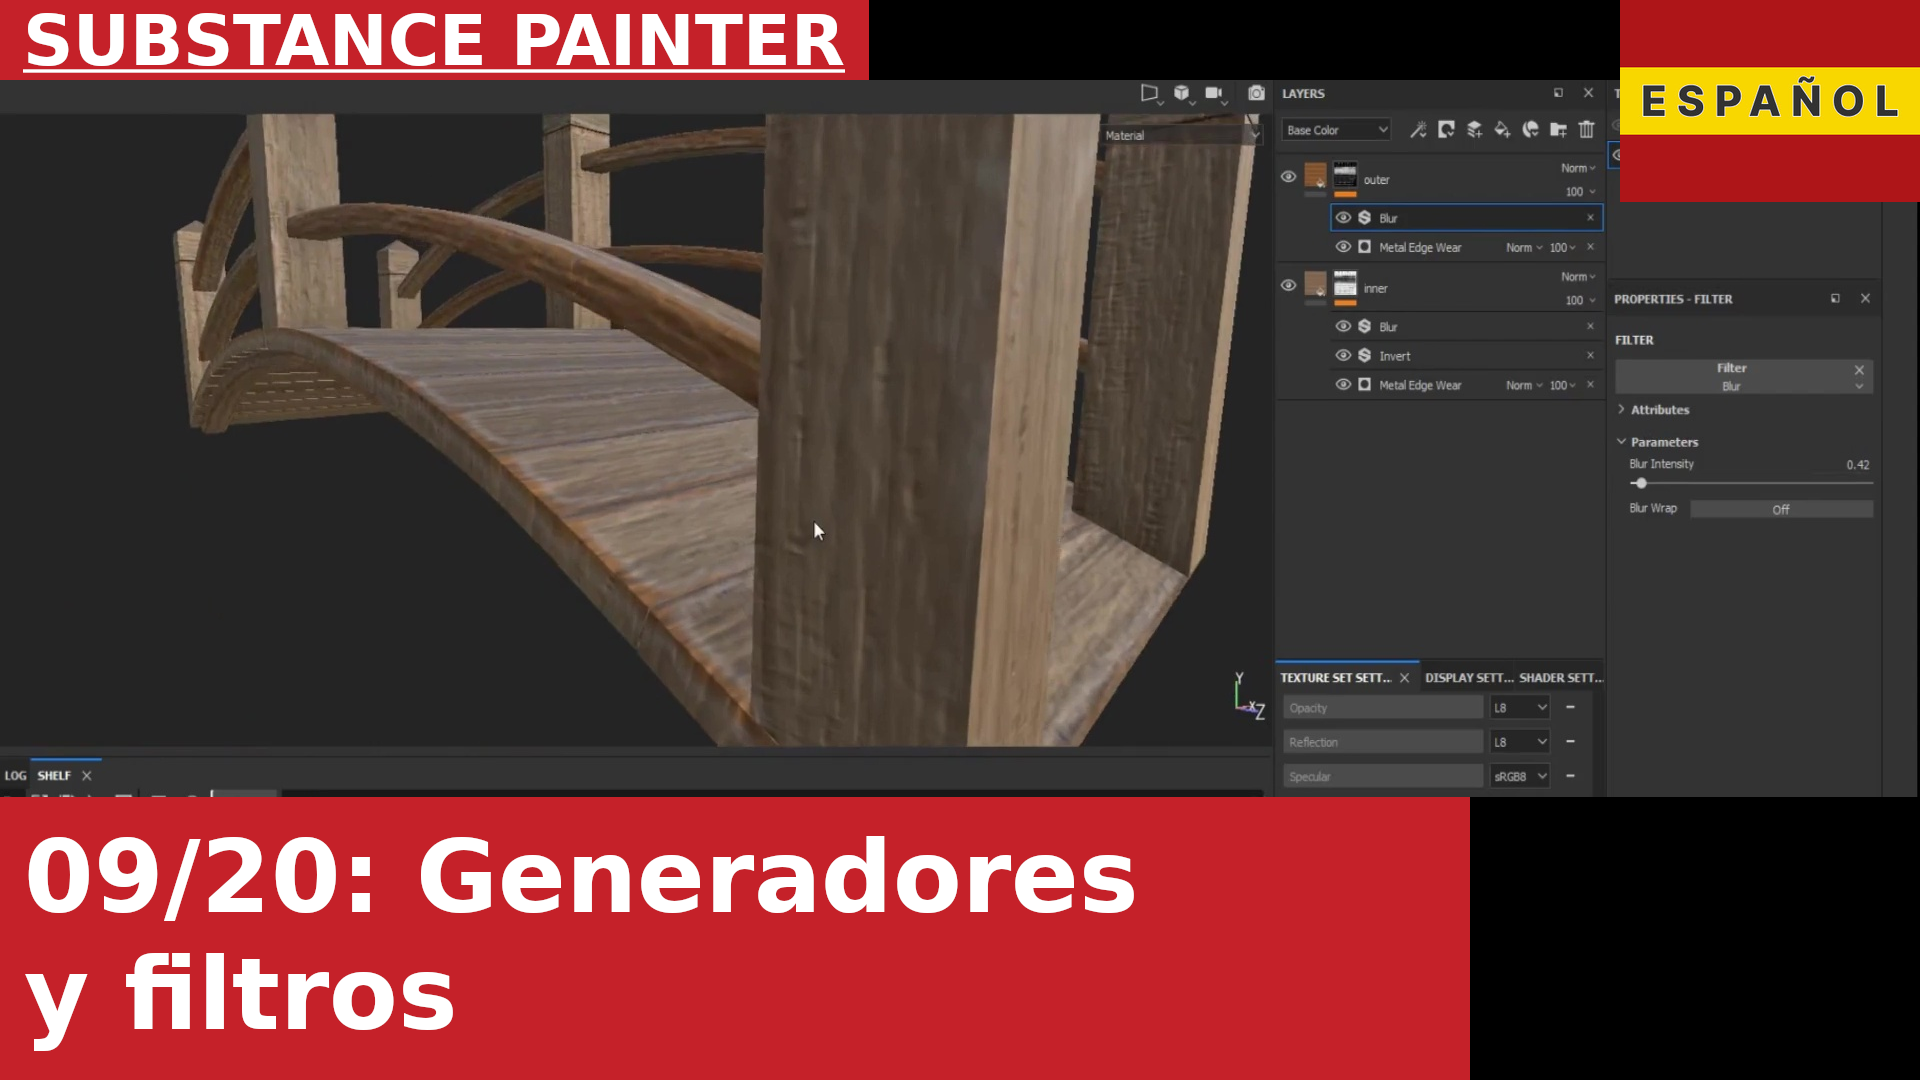
Task: Remove the Opacity channel with minus
Action: click(1570, 707)
